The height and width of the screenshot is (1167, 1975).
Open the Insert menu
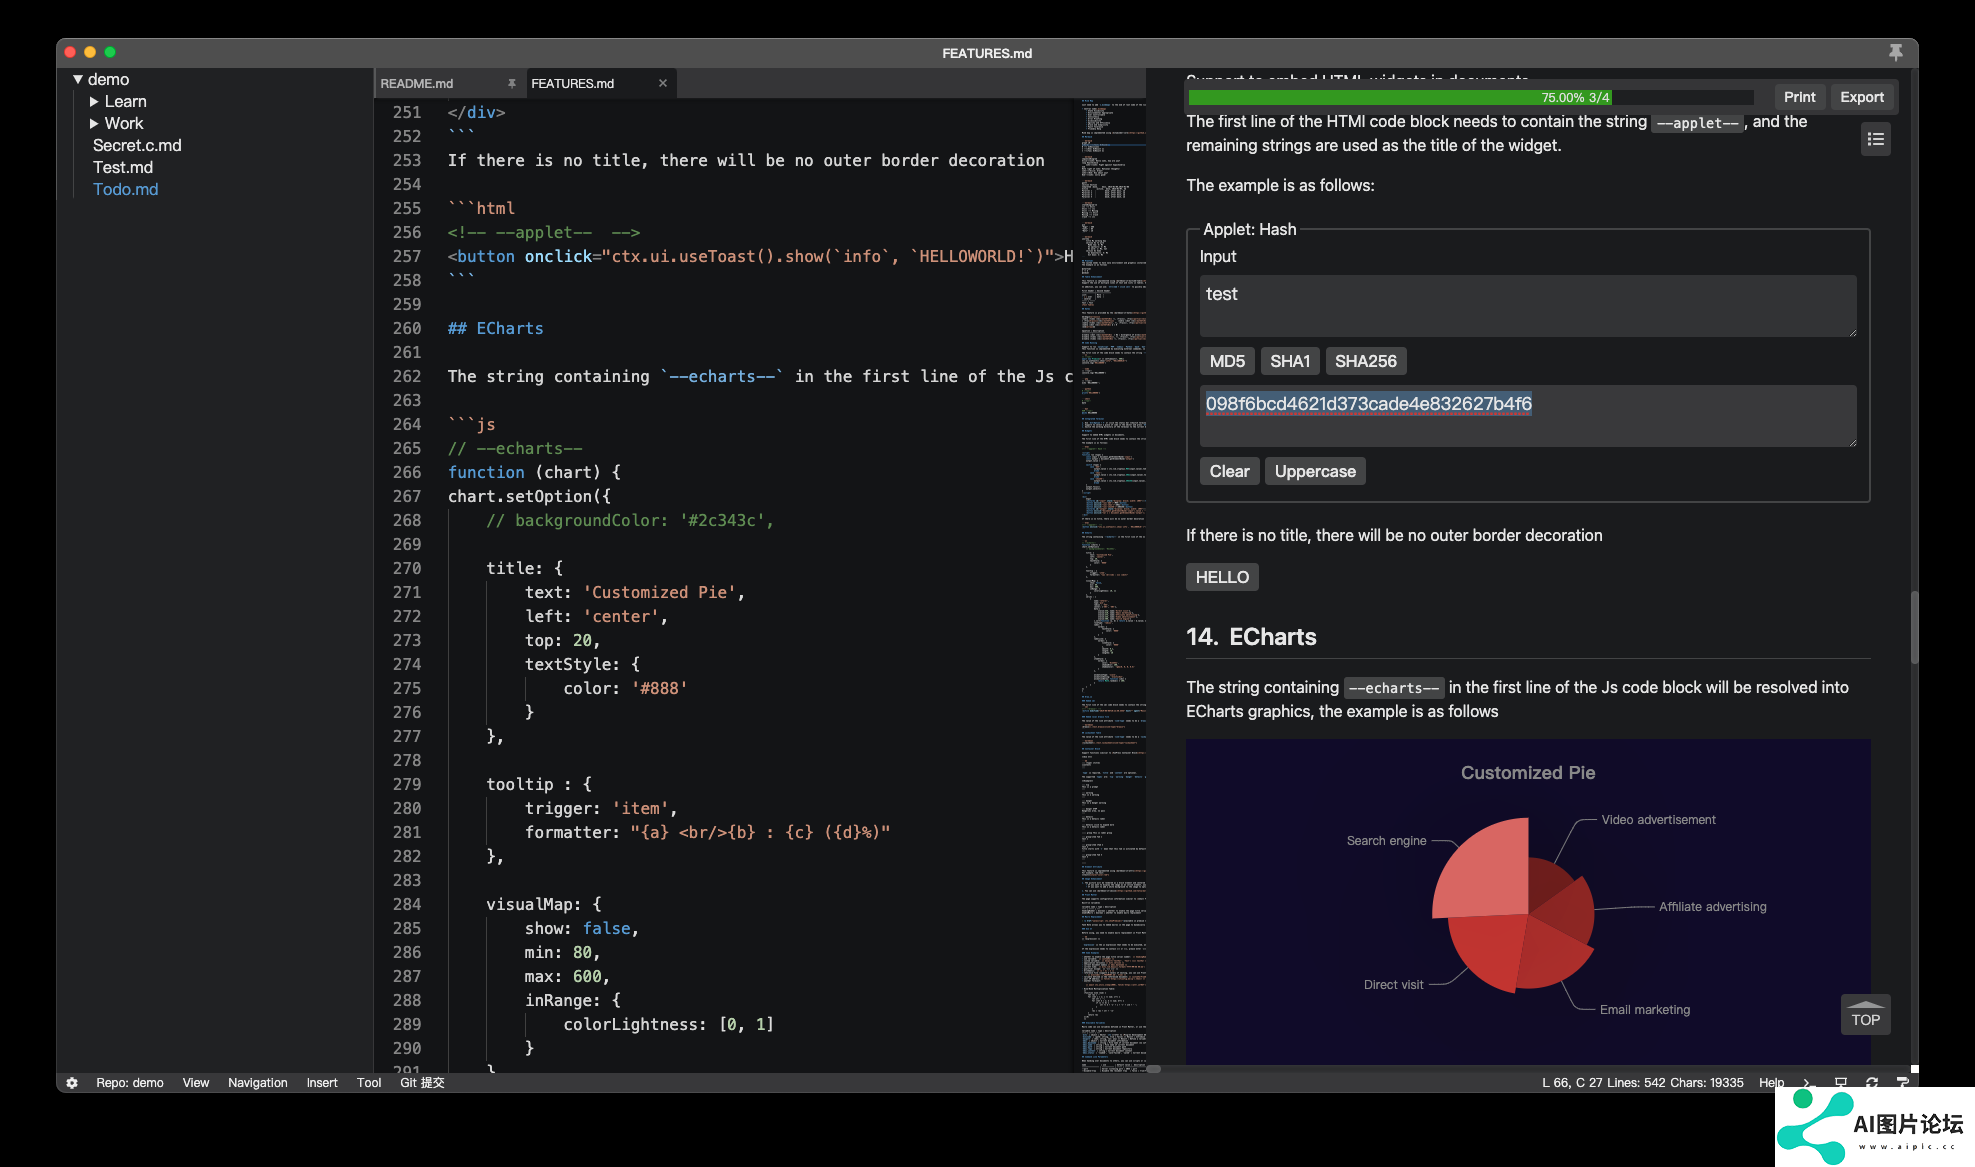click(322, 1083)
